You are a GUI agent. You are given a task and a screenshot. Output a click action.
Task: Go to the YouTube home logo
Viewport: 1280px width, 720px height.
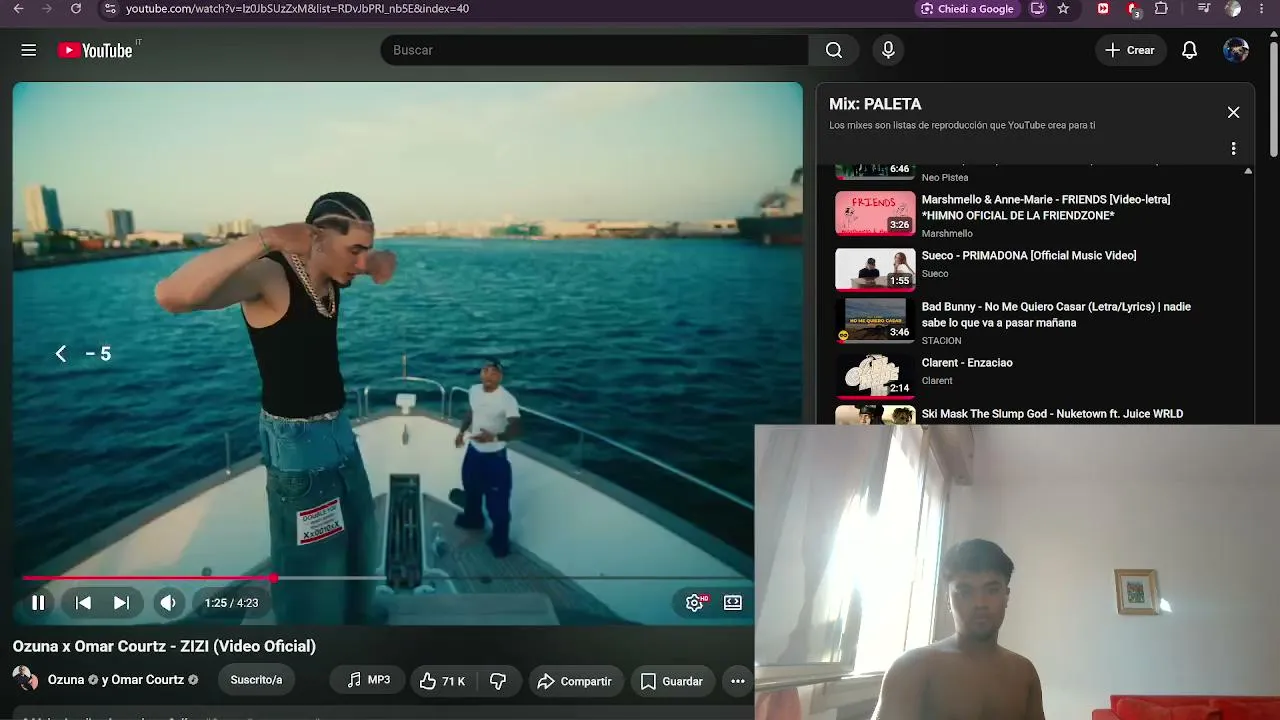coord(95,50)
